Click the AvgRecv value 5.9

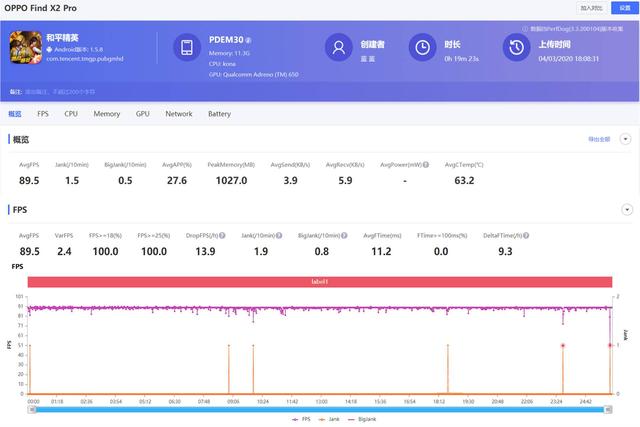345,180
